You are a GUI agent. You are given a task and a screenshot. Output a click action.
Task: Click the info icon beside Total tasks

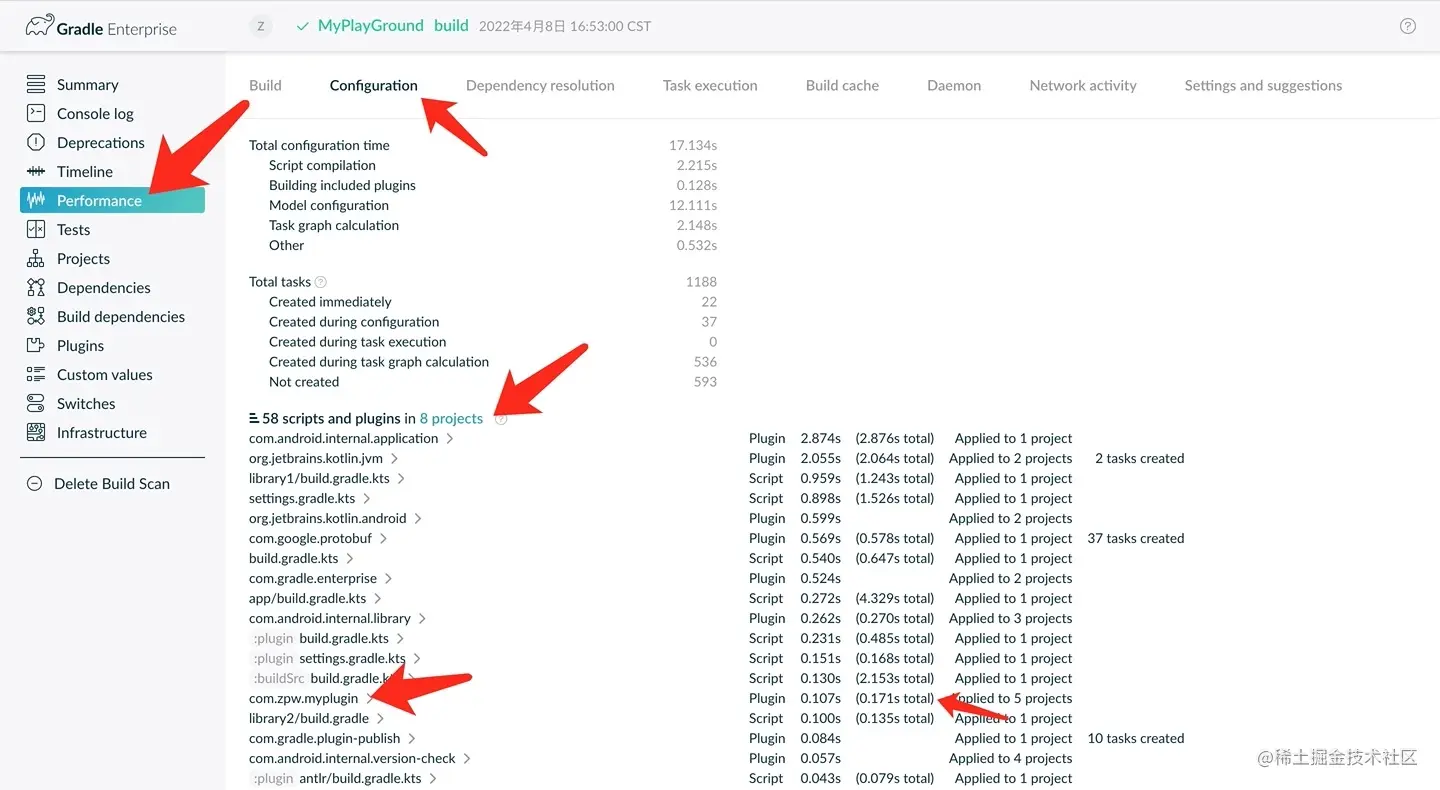321,282
